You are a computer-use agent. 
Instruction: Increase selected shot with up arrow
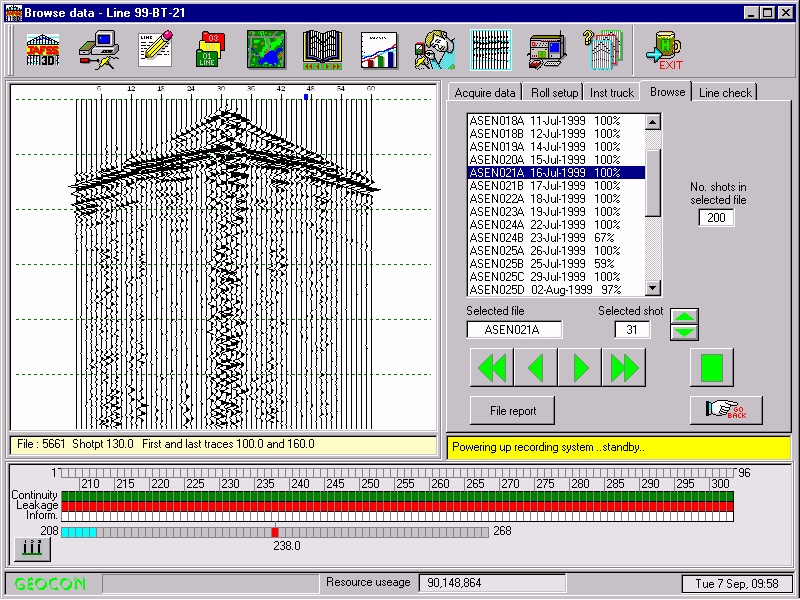[x=684, y=317]
